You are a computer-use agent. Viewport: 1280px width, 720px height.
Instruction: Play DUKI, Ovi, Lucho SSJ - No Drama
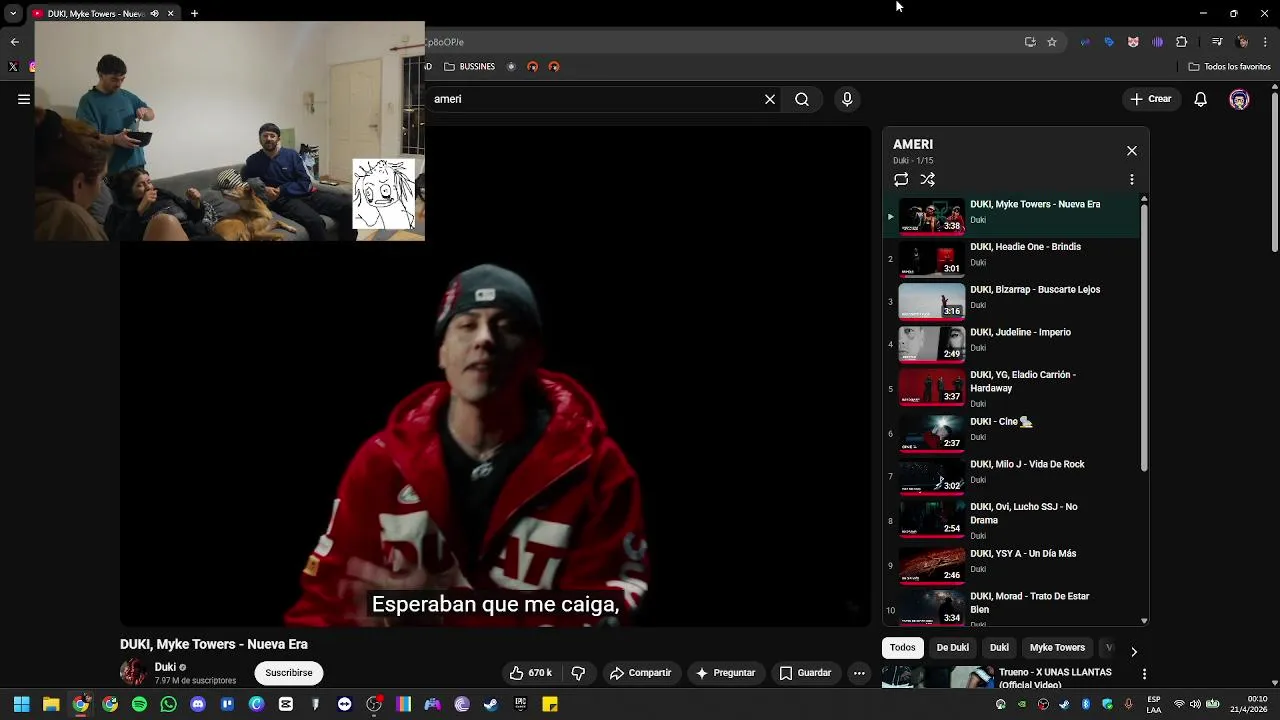tap(1011, 520)
